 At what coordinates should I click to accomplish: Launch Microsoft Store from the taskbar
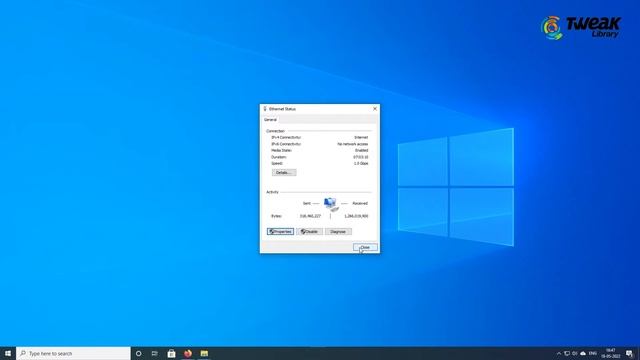click(171, 353)
